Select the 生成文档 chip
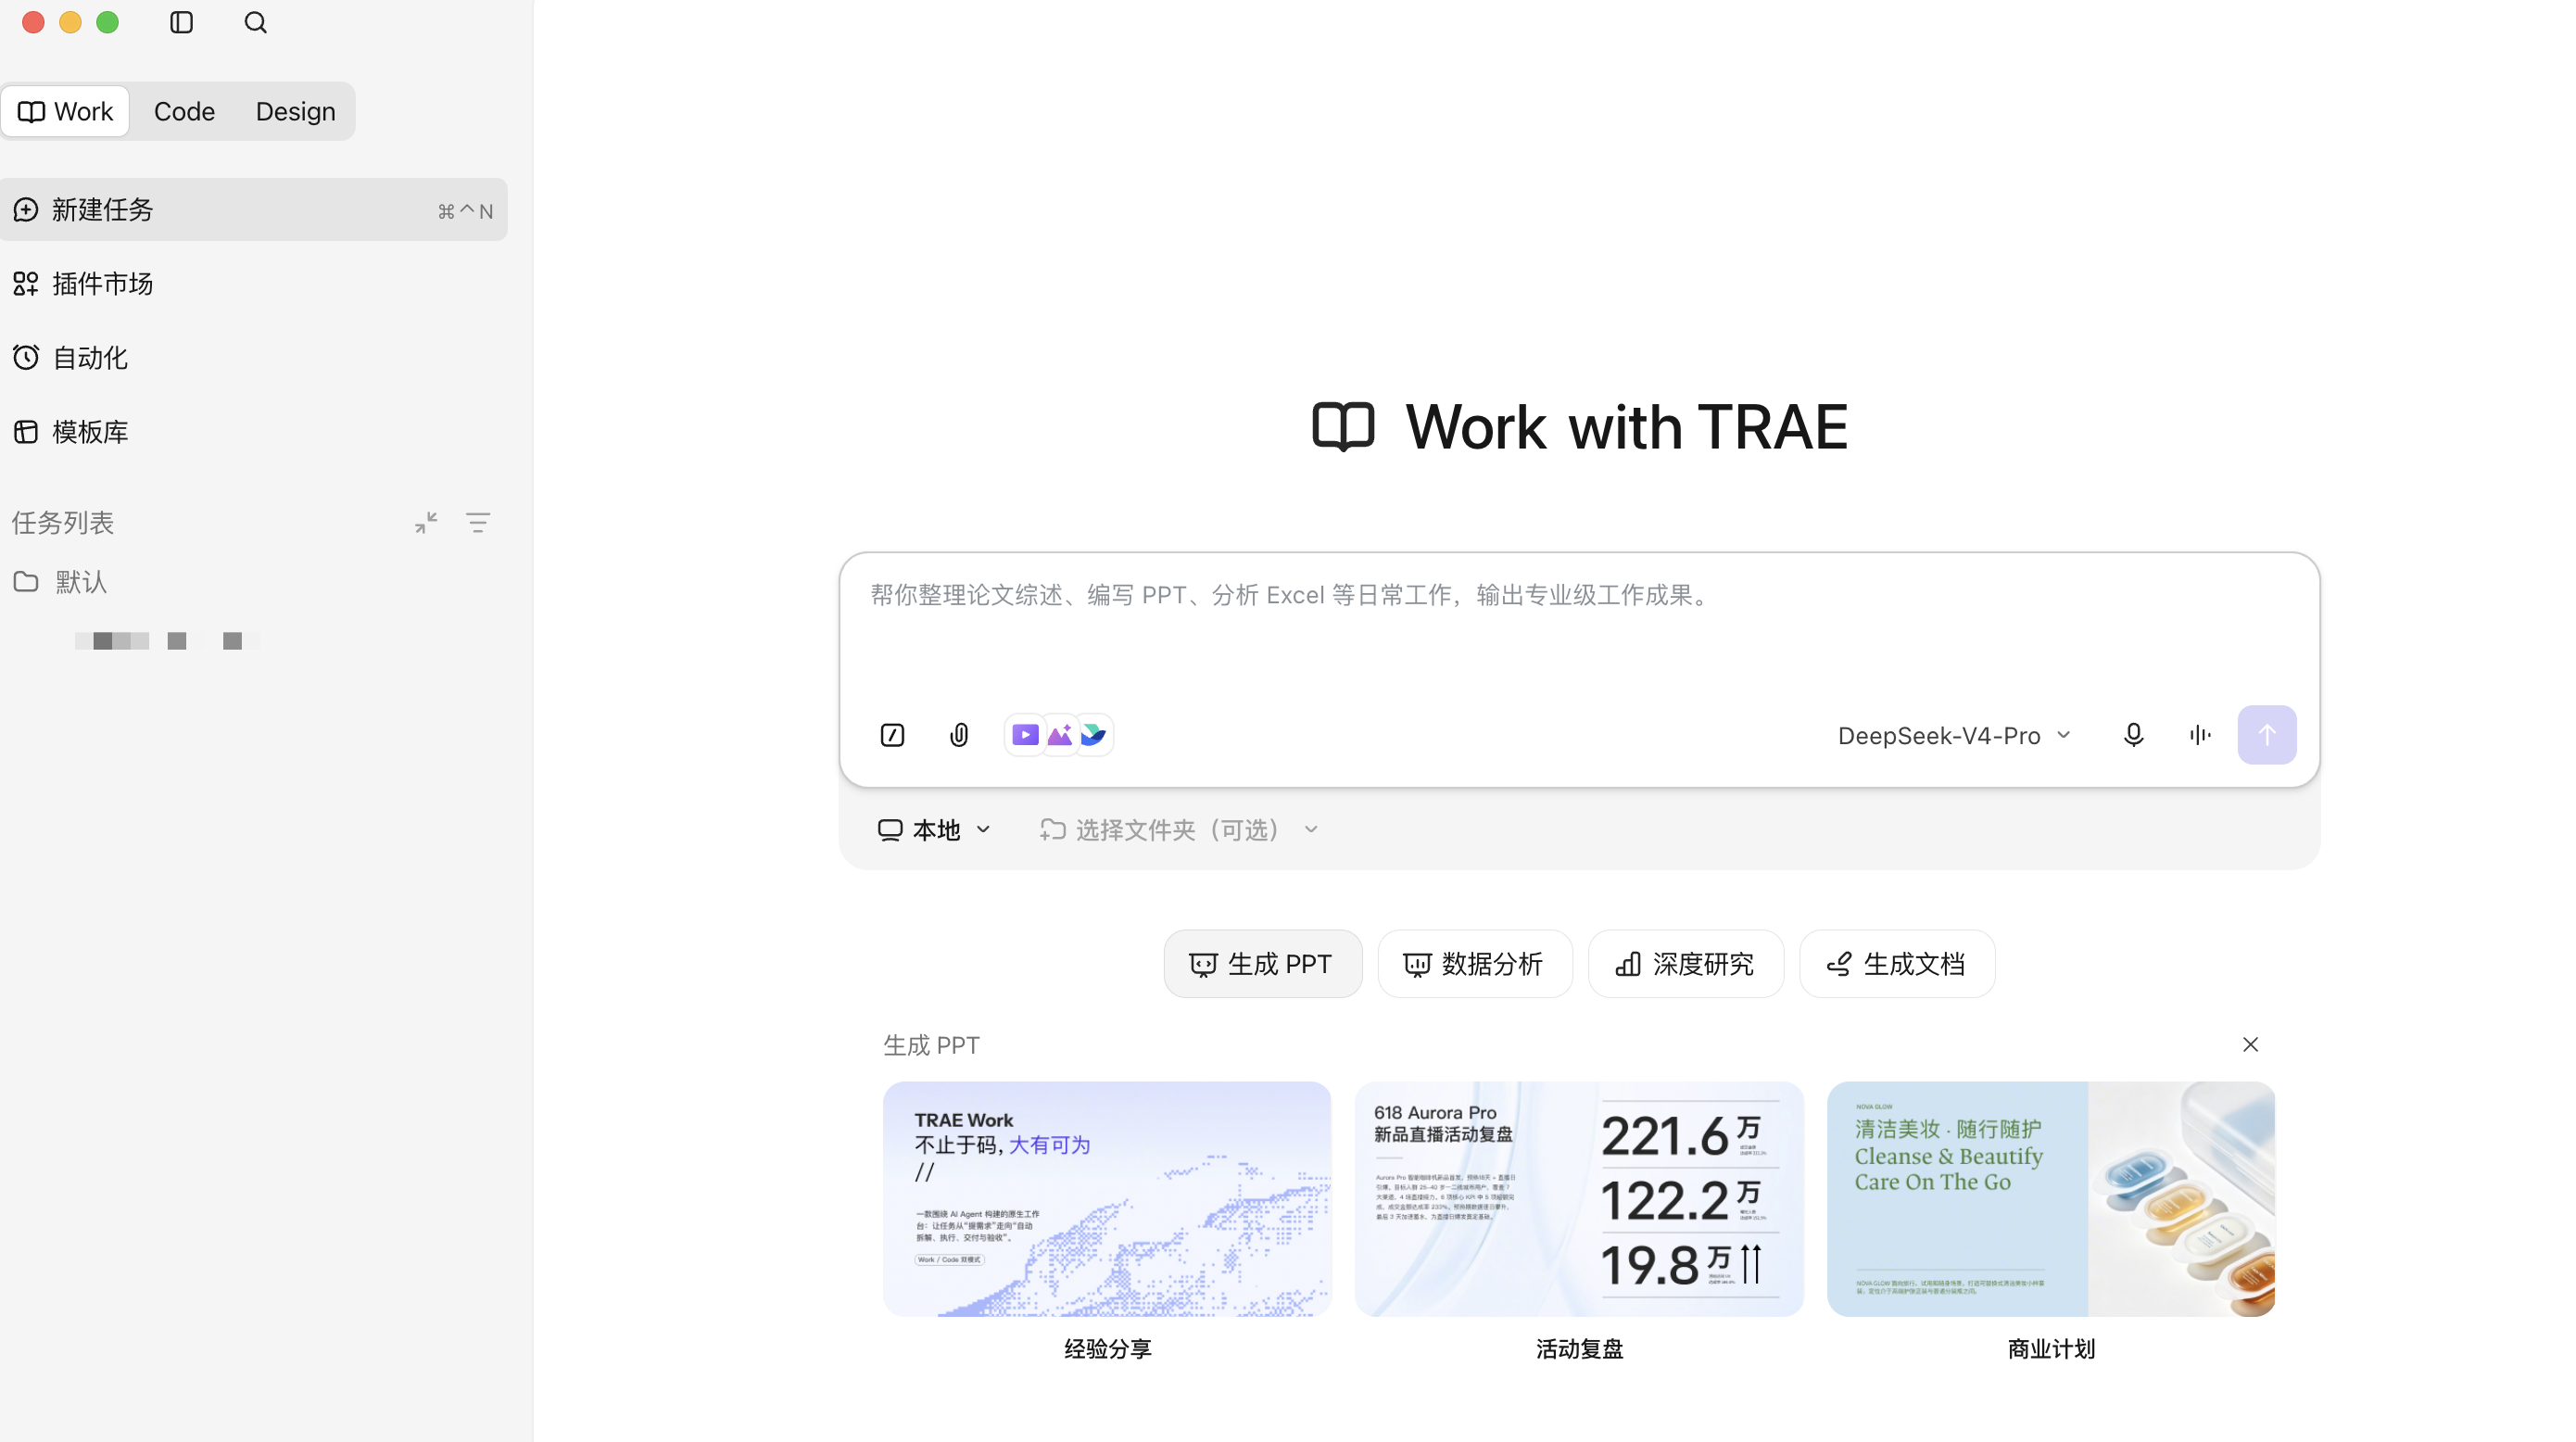This screenshot has width=2576, height=1442. [1897, 963]
